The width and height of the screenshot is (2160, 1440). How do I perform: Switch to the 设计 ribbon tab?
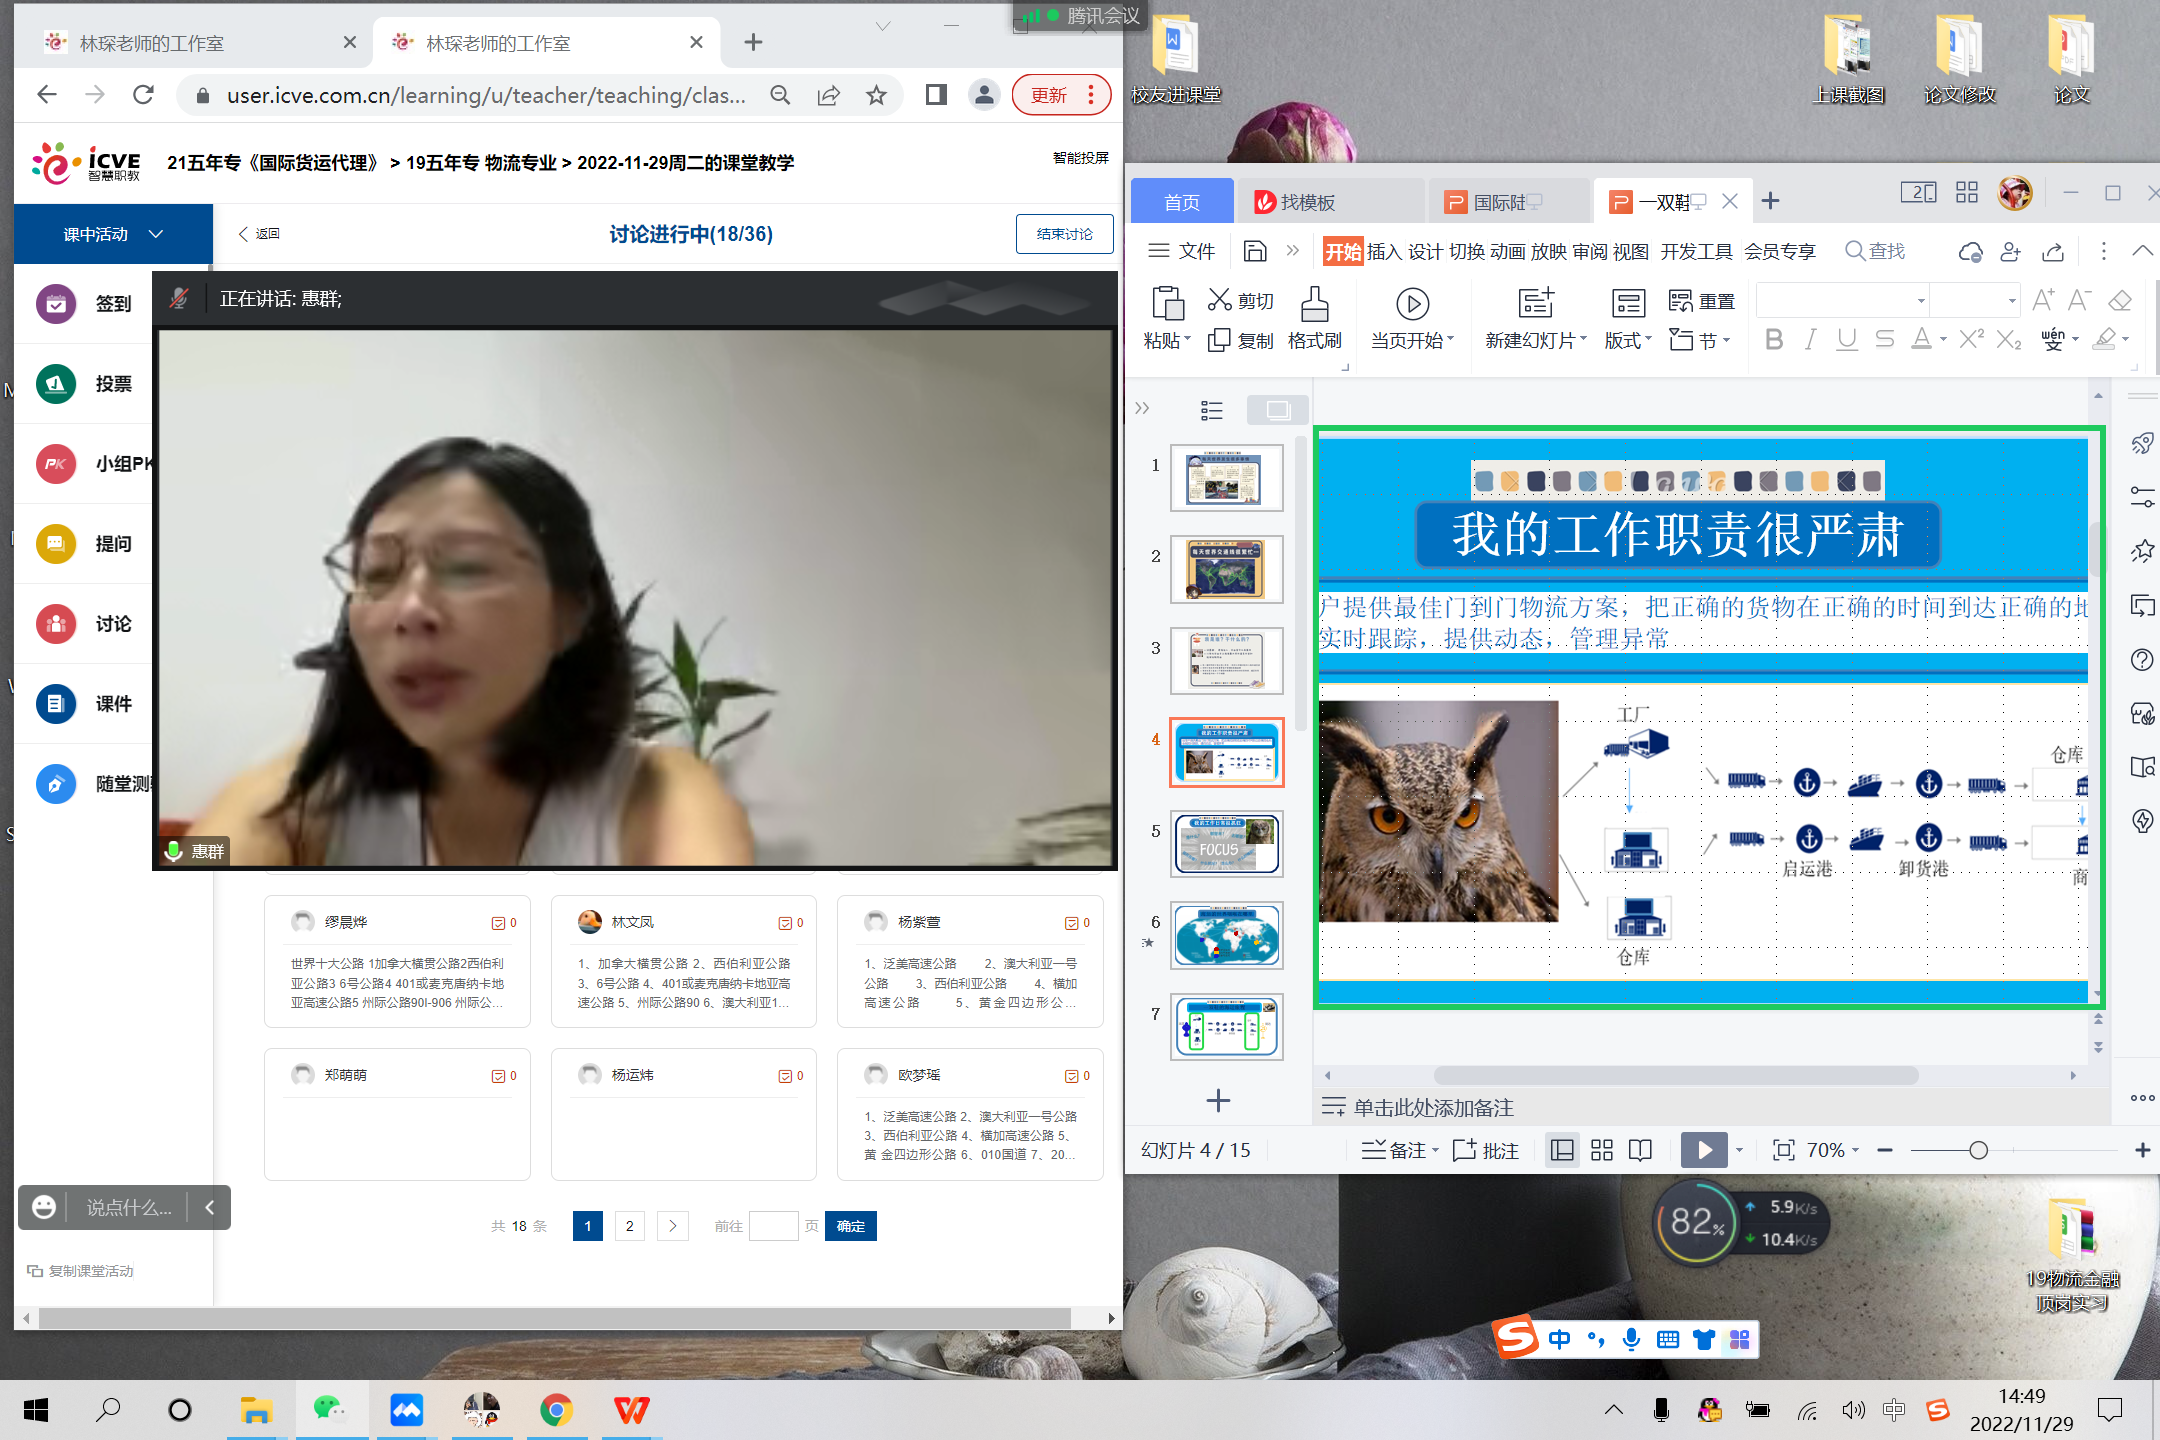coord(1425,251)
